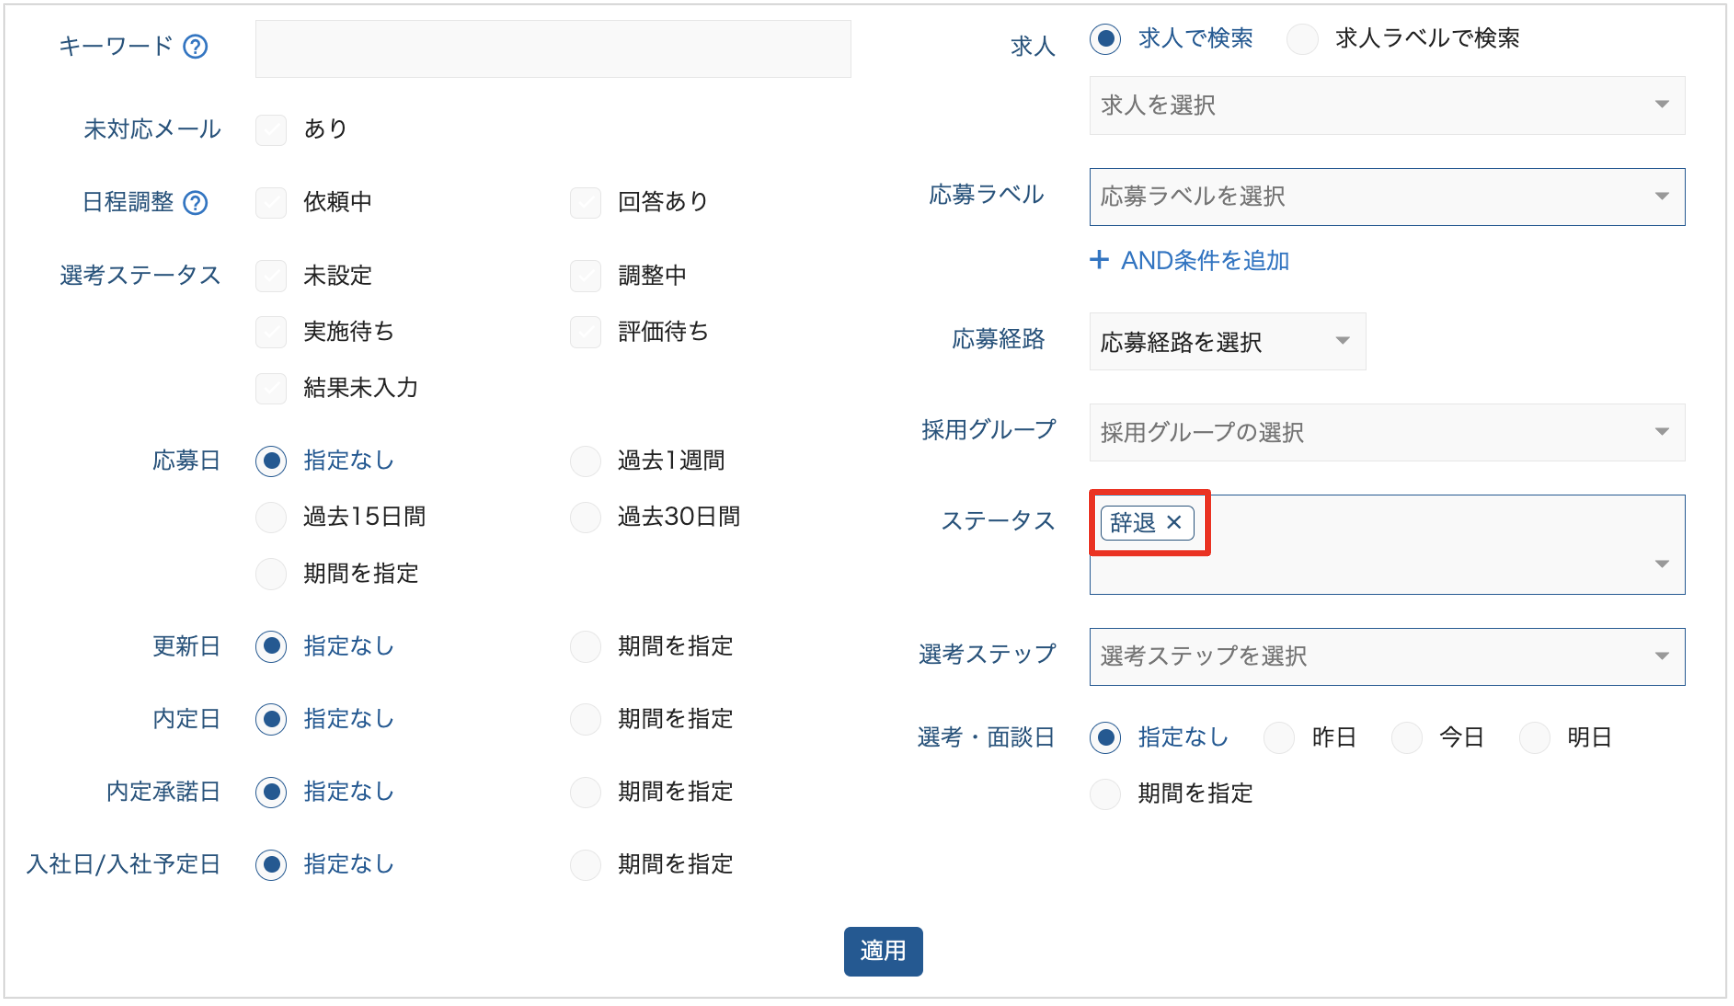The width and height of the screenshot is (1734, 1006).
Task: Check the 未設定 selection status checkbox
Action: coord(271,276)
